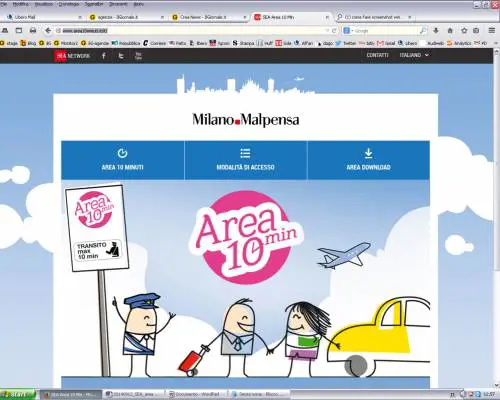Viewport: 500px width, 400px height.
Task: Click the MODALITÀ DI ACCESSO button
Action: click(246, 160)
